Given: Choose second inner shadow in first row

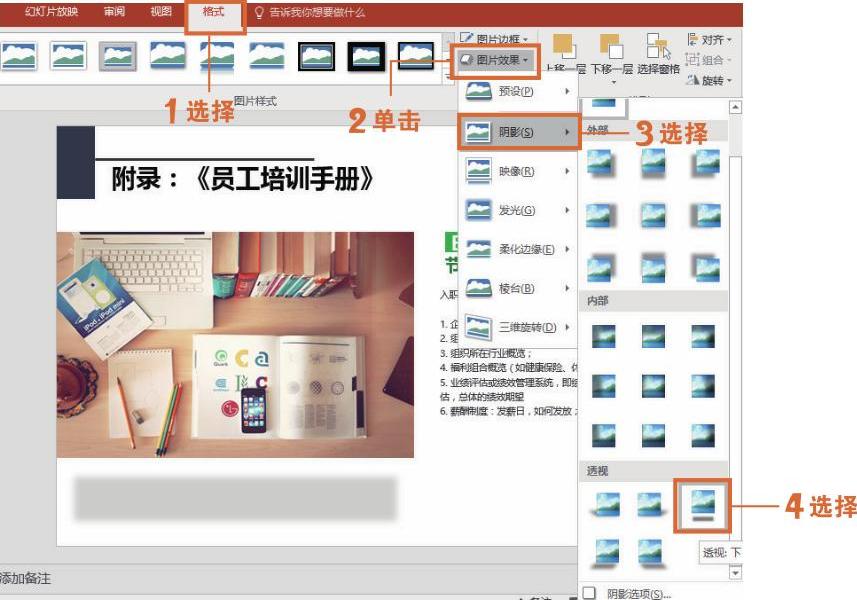Looking at the screenshot, I should pyautogui.click(x=653, y=337).
